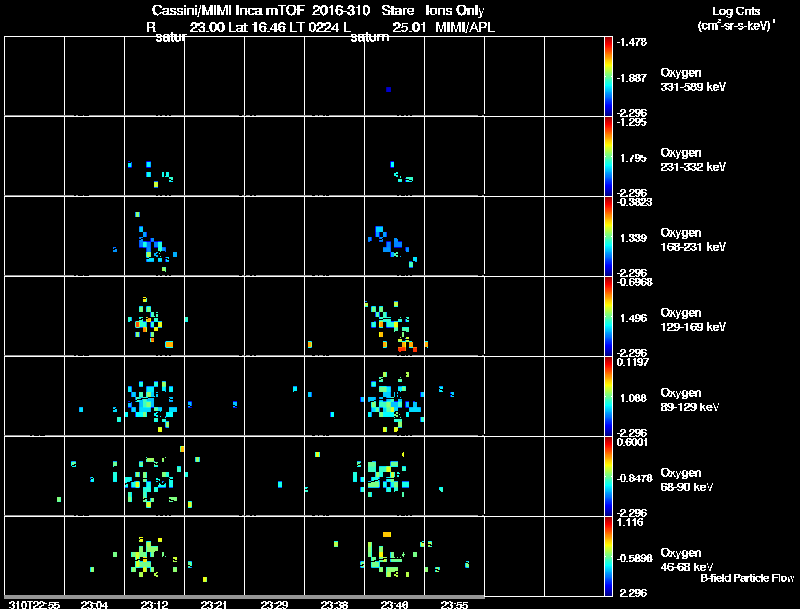Click the 89-129 keV image panel above the 23:46 label
Screen dimensions: 800x609
coord(394,396)
